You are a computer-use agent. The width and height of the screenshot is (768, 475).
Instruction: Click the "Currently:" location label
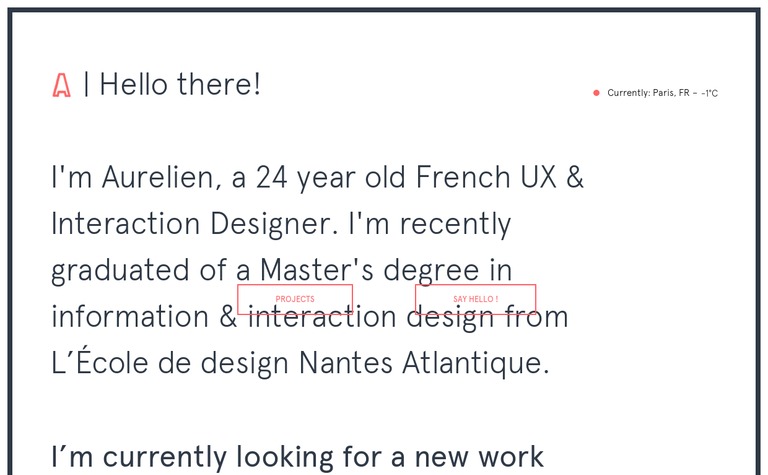point(629,93)
